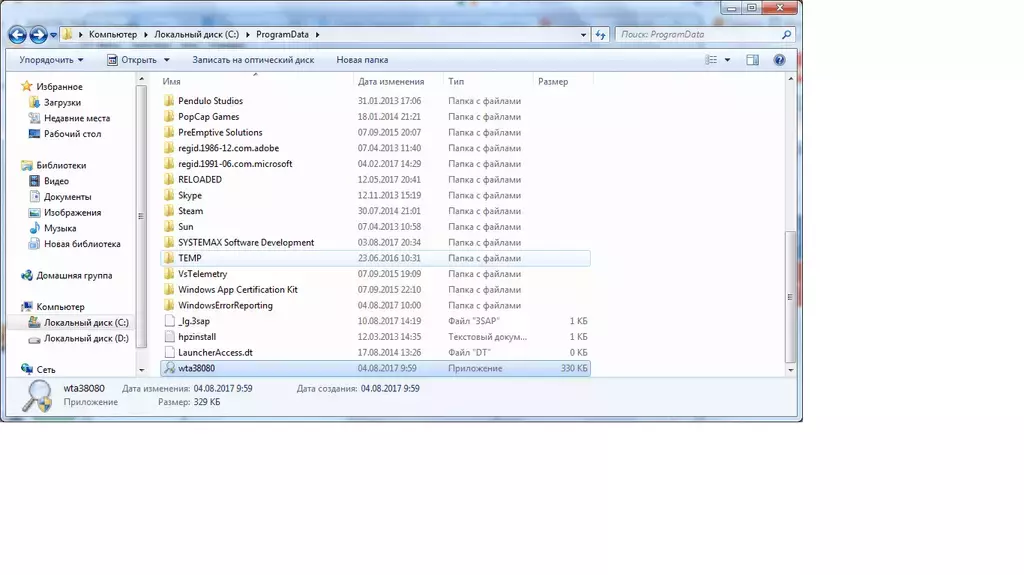The image size is (1024, 575).
Task: Go back with the Back arrow button
Action: click(x=18, y=35)
